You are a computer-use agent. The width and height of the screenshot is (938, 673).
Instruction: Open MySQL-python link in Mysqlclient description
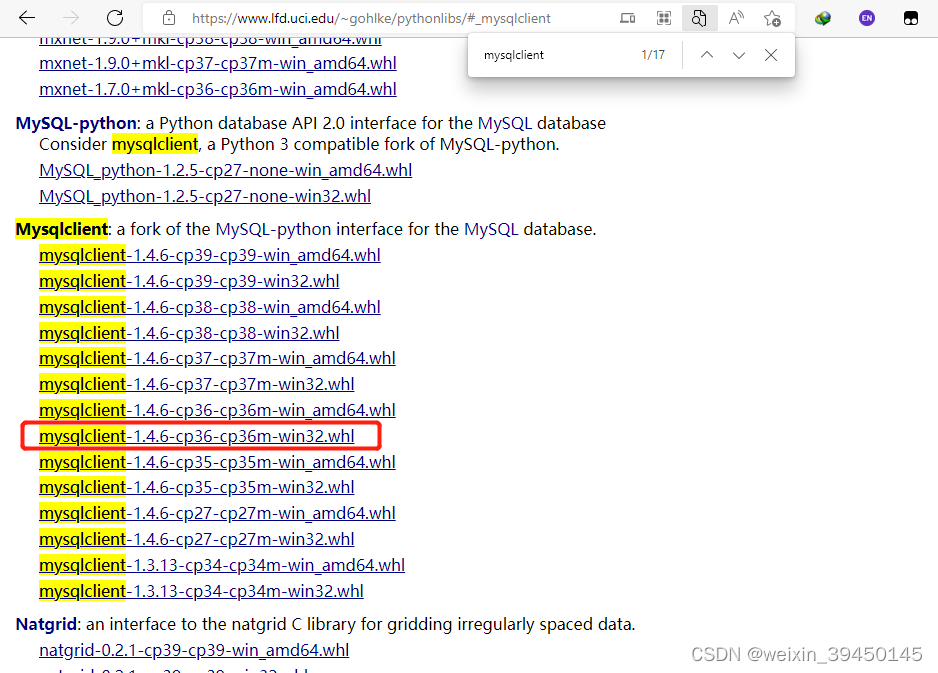[273, 229]
